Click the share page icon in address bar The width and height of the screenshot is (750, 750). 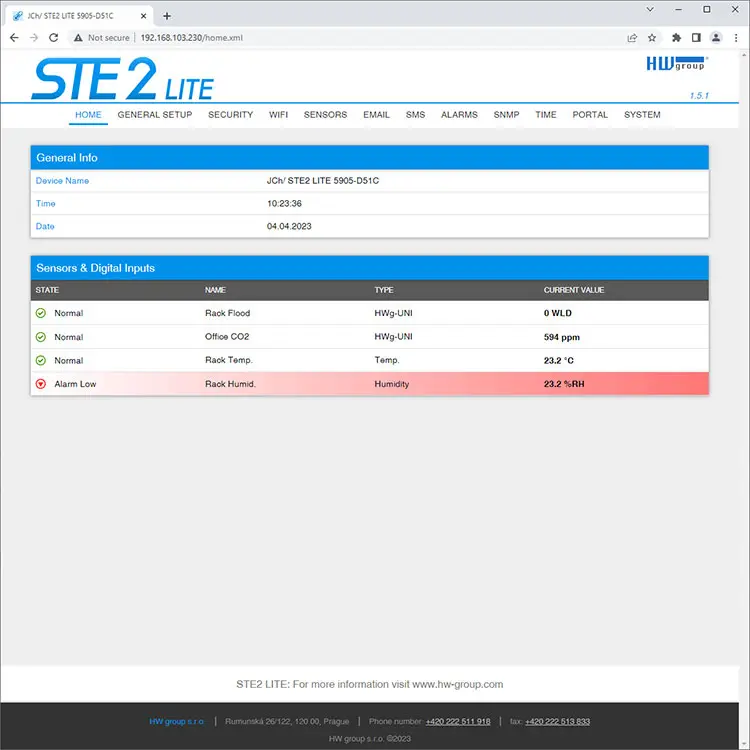(x=632, y=38)
